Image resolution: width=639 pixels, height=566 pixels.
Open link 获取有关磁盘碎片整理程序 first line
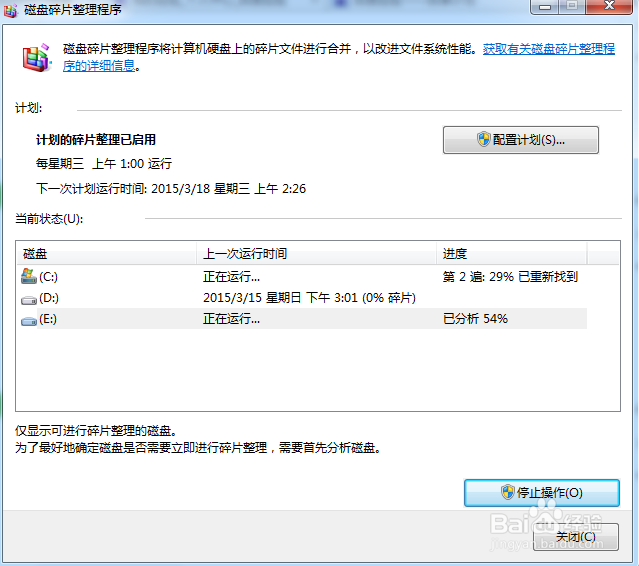[x=549, y=49]
